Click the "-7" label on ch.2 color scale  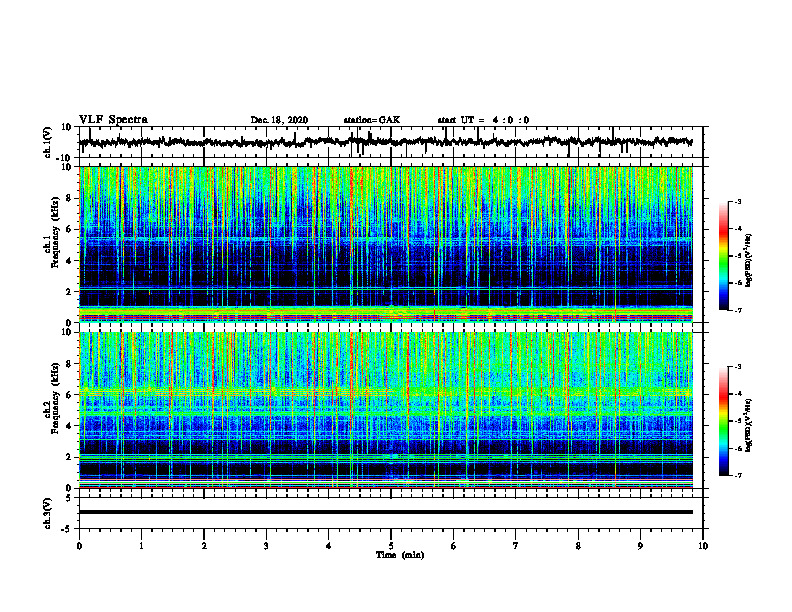737,475
